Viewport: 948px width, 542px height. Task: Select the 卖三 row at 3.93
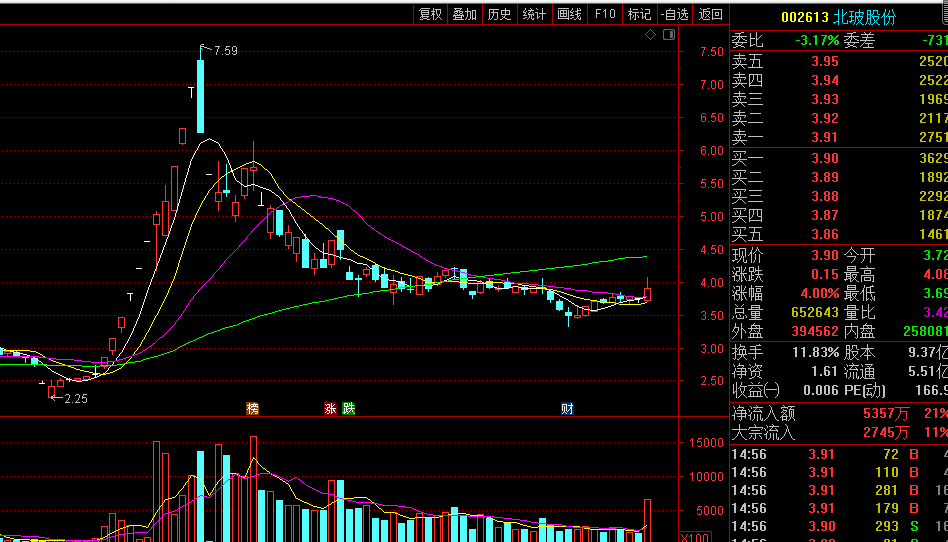coord(839,99)
